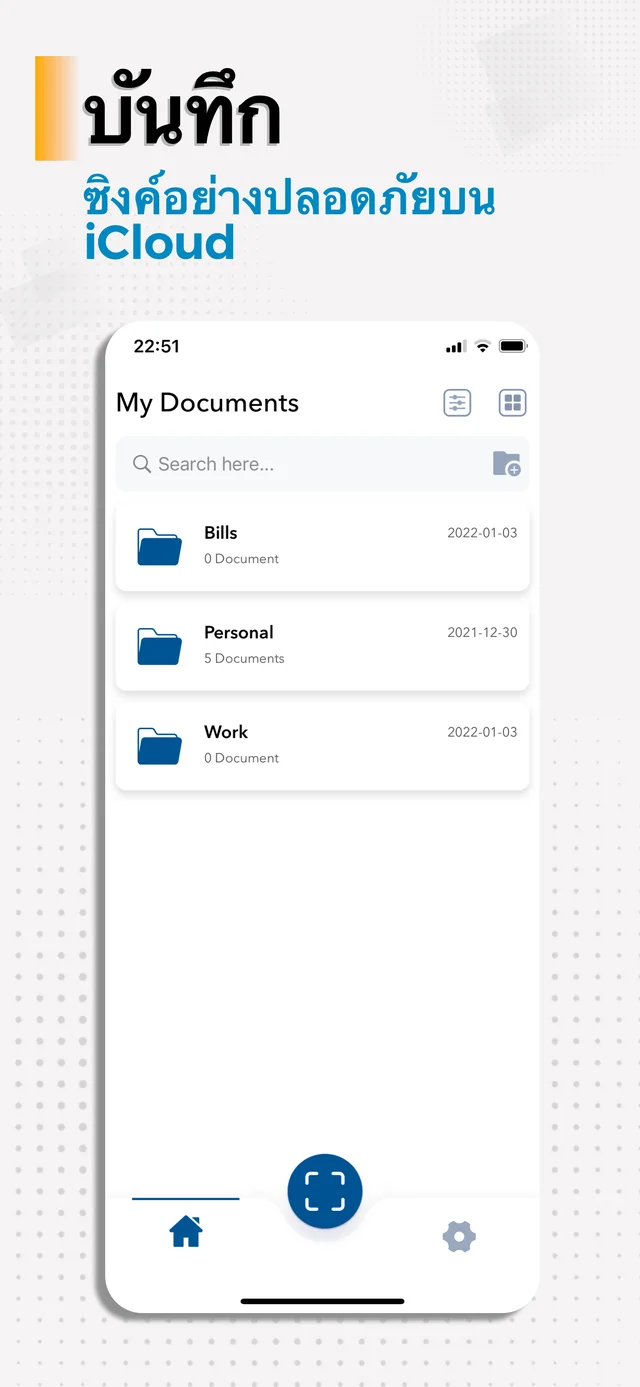
Task: Tap the battery indicator in status bar
Action: [513, 346]
